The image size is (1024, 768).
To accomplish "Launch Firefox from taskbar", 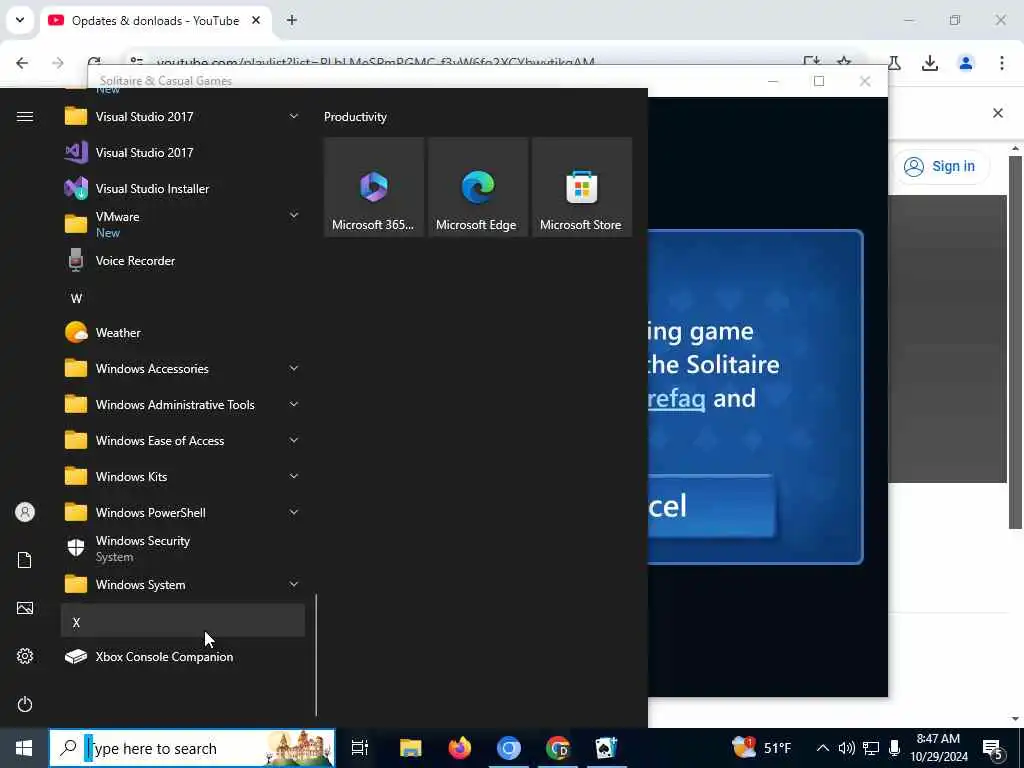I will click(460, 748).
